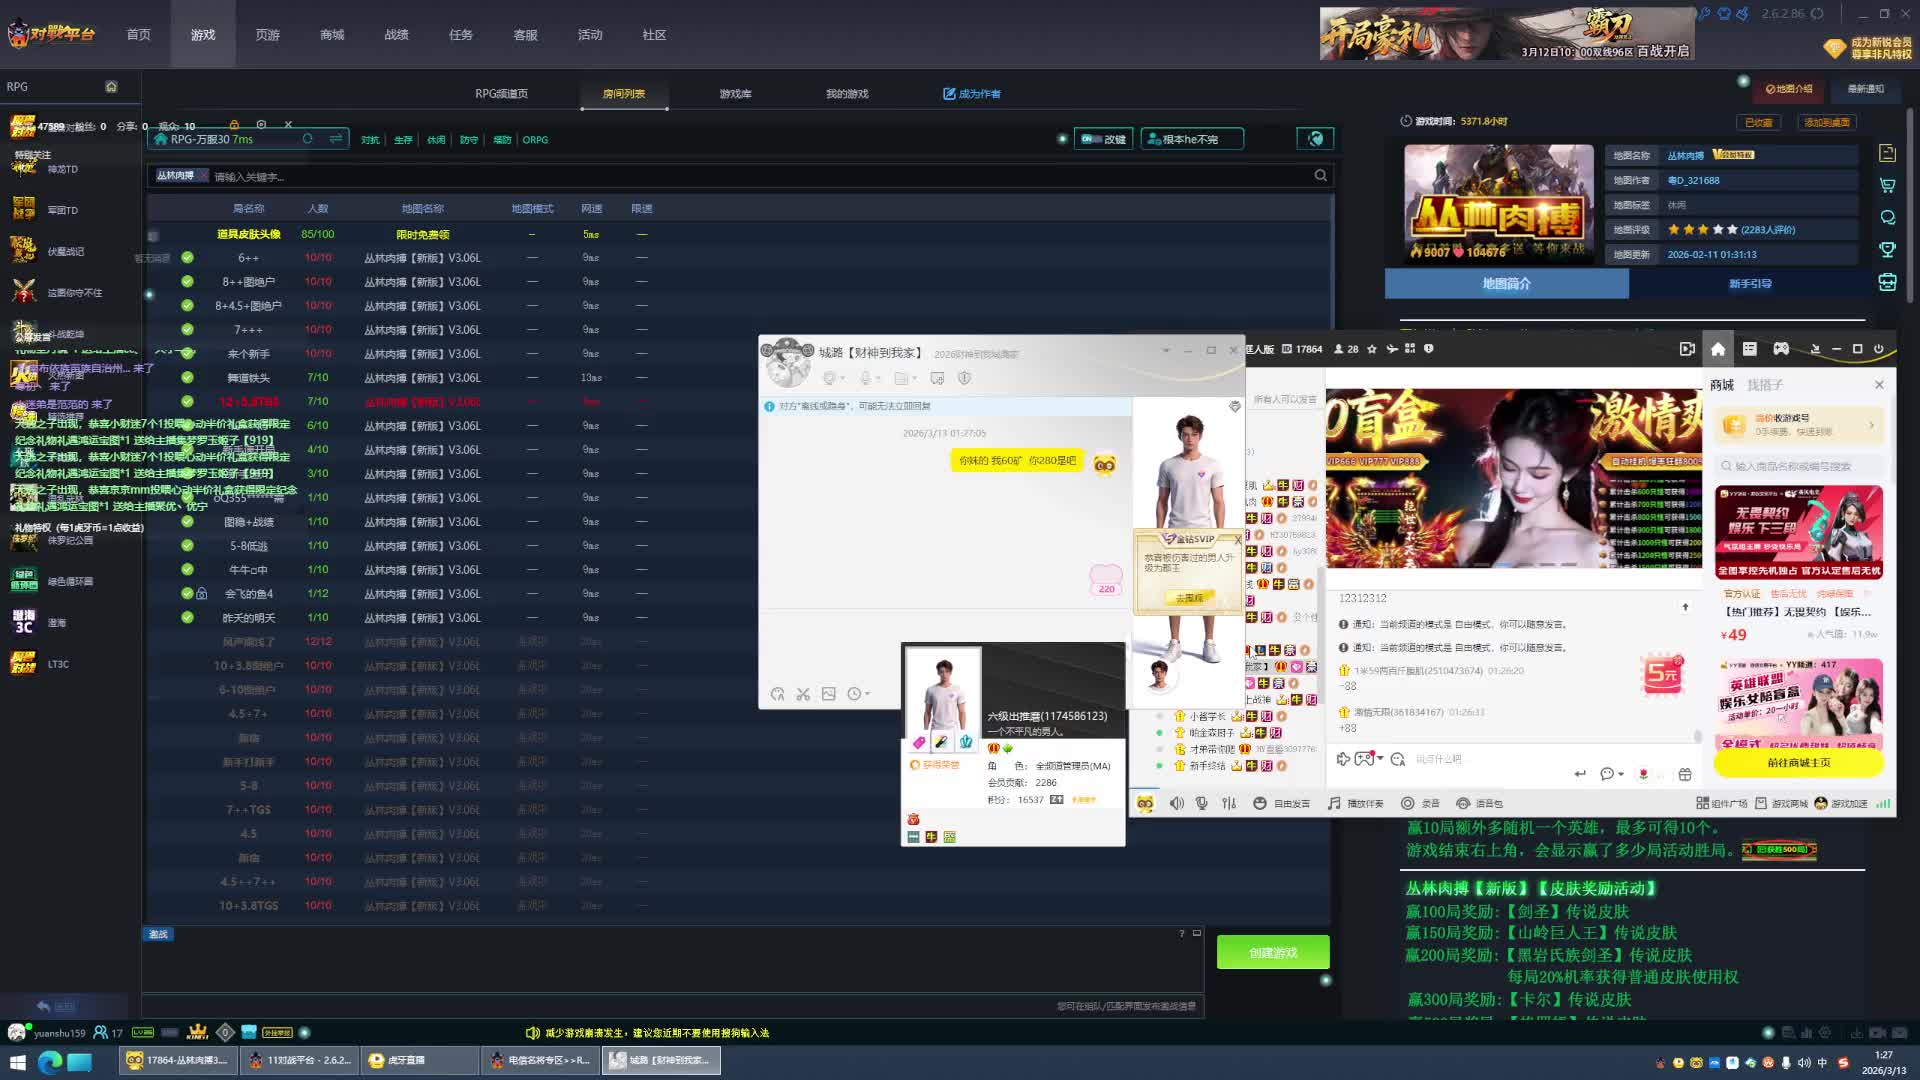Click the server refresh icon
The image size is (1920, 1080).
coord(308,139)
